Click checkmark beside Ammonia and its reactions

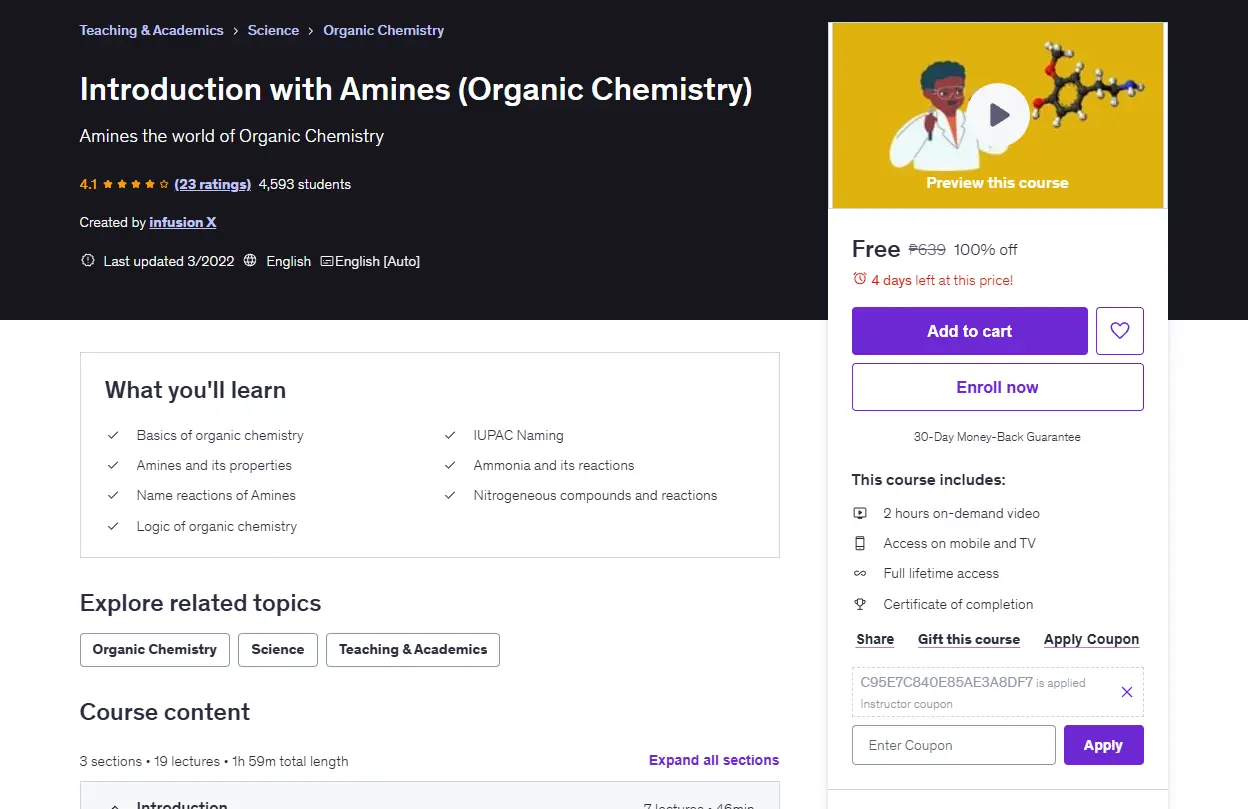[x=450, y=465]
